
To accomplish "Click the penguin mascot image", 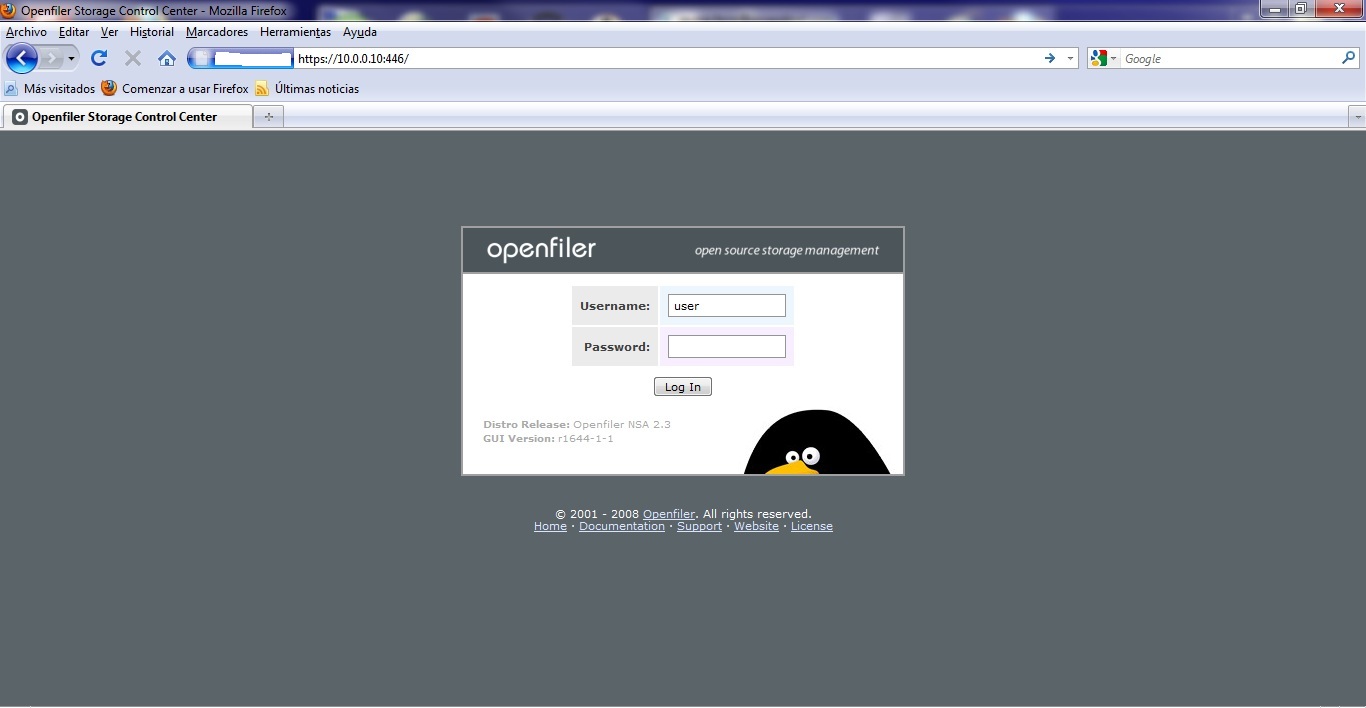I will pyautogui.click(x=816, y=442).
